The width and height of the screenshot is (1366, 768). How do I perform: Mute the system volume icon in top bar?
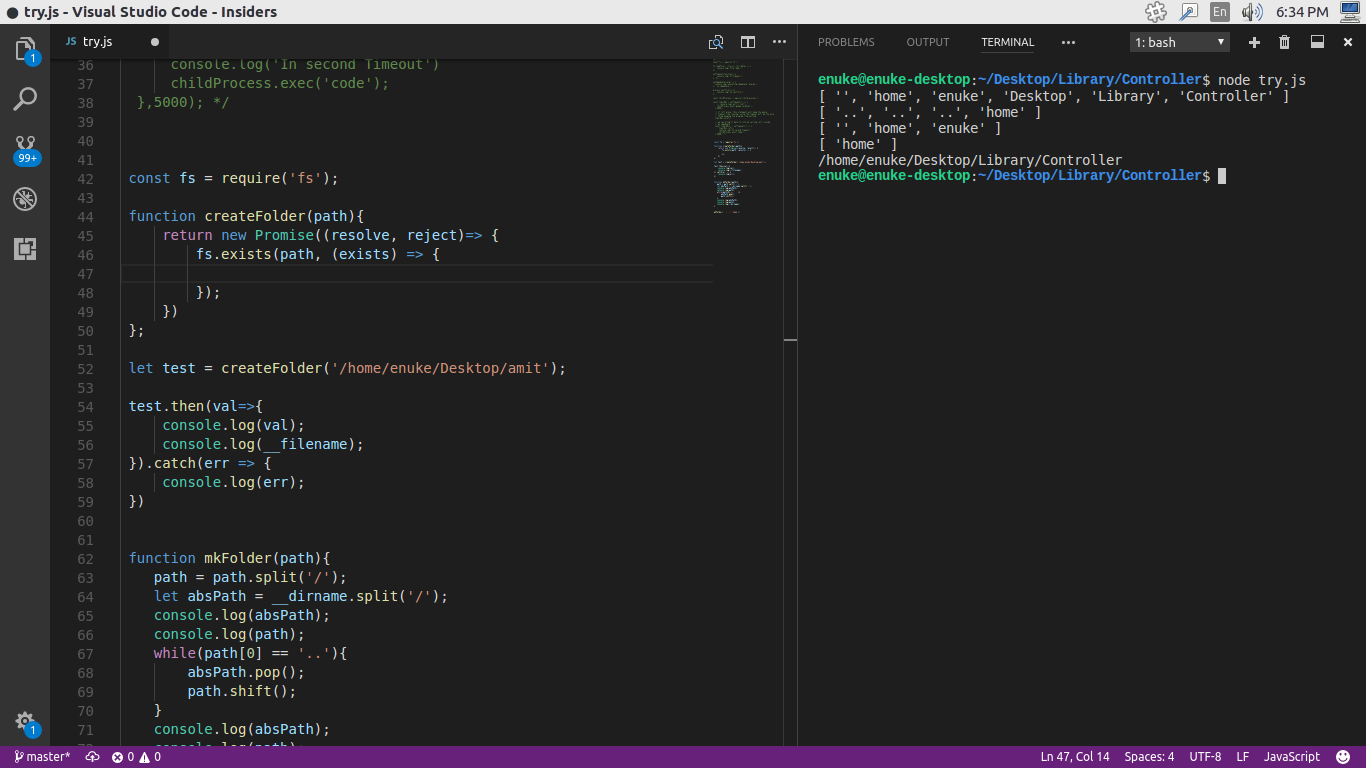tap(1251, 12)
